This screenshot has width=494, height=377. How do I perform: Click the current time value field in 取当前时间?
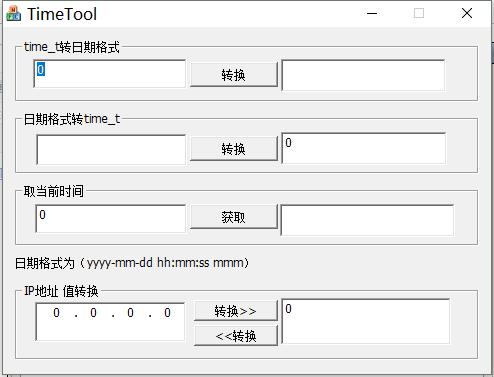click(111, 219)
